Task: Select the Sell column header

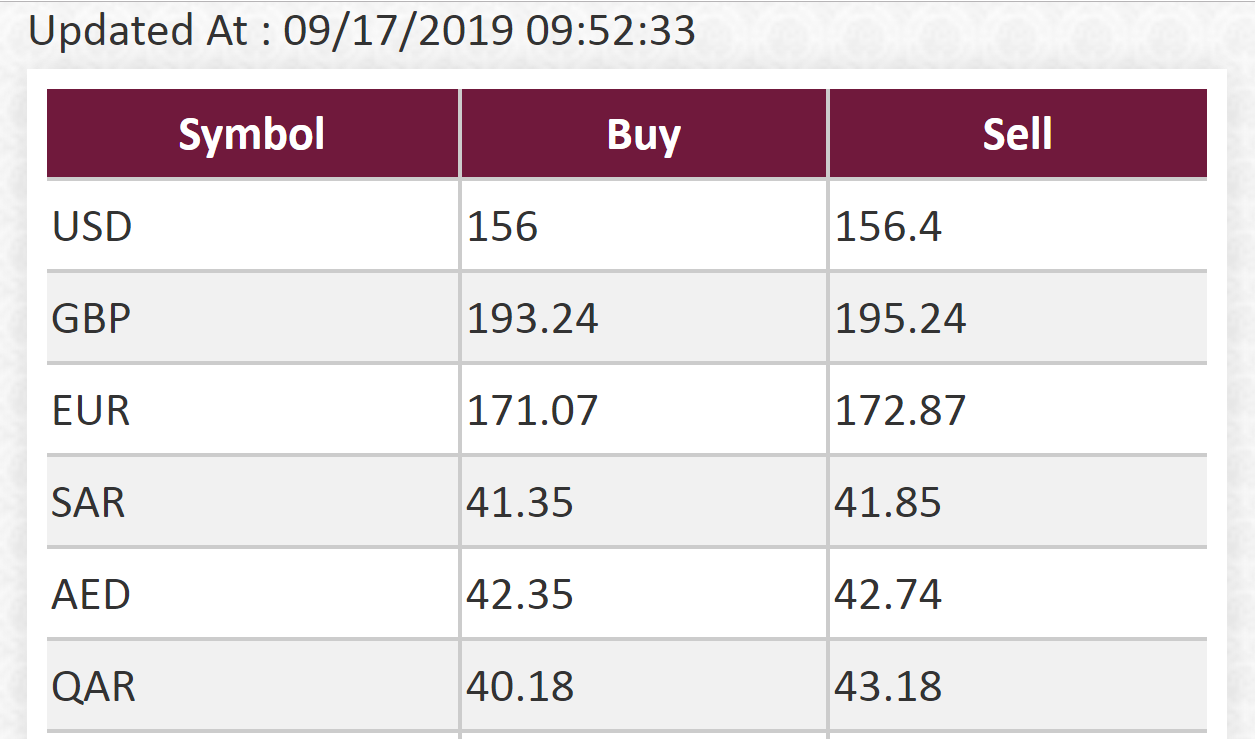Action: point(1017,134)
